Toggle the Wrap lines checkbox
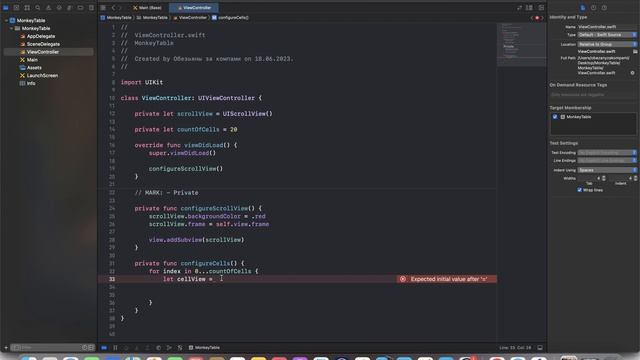The height and width of the screenshot is (360, 640). [580, 190]
